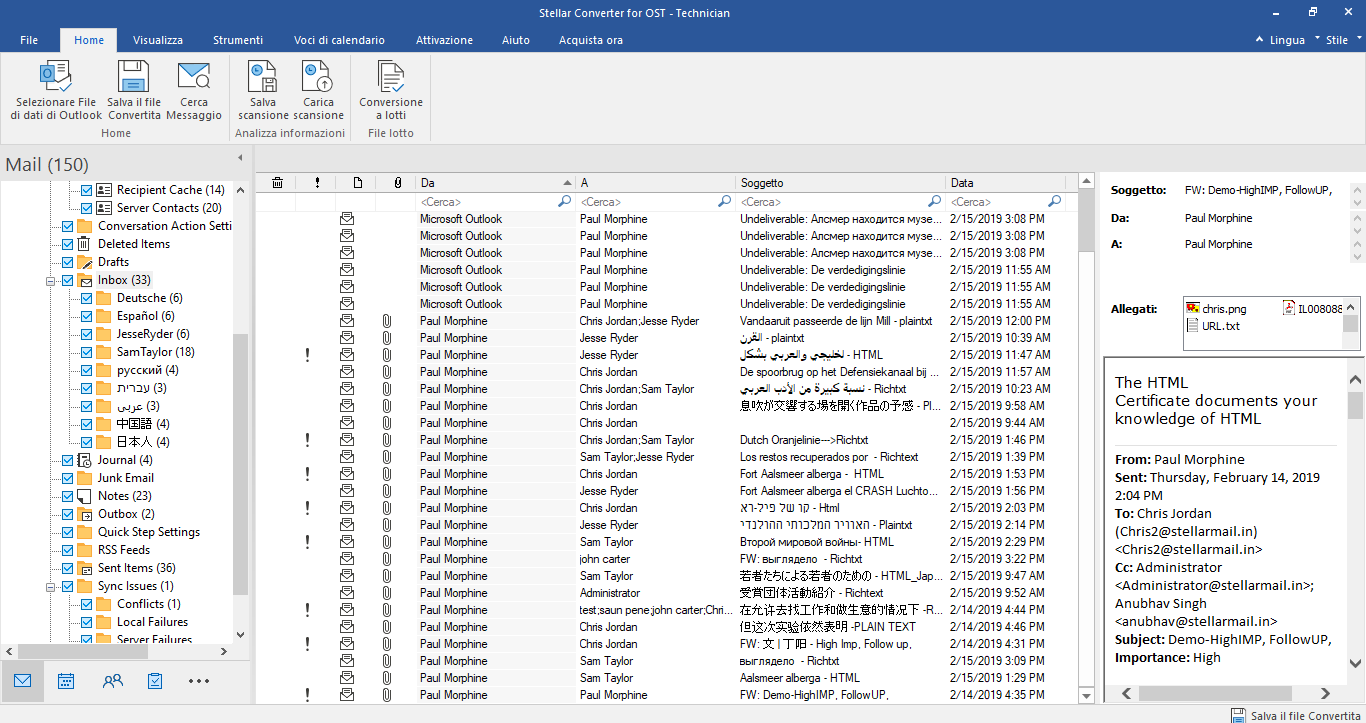Click search icon in Da filter
The image size is (1366, 723).
click(x=564, y=202)
